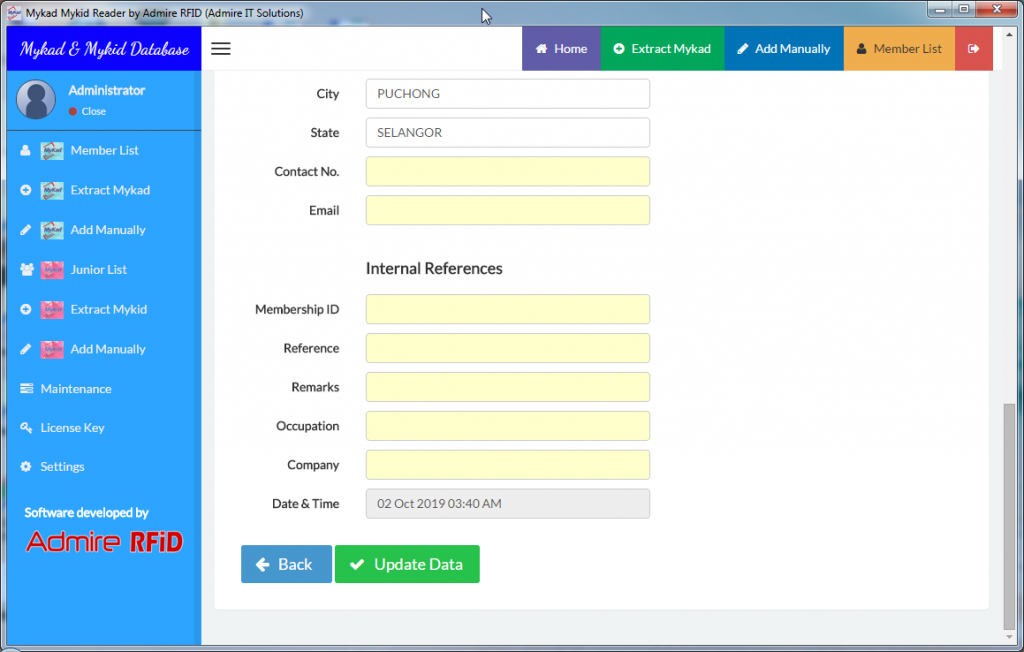Click the Admire RFID logo in sidebar
This screenshot has width=1024, height=652.
pyautogui.click(x=104, y=542)
